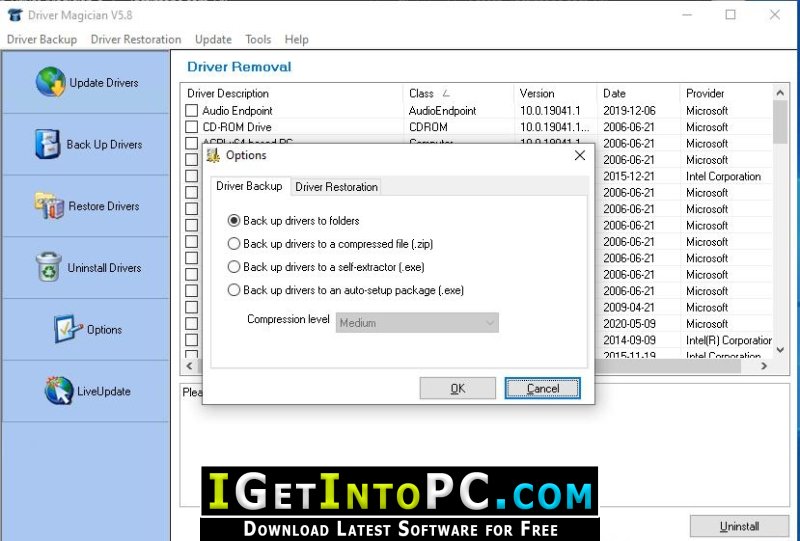Expand the Compression level dropdown
This screenshot has width=800, height=541.
[417, 323]
